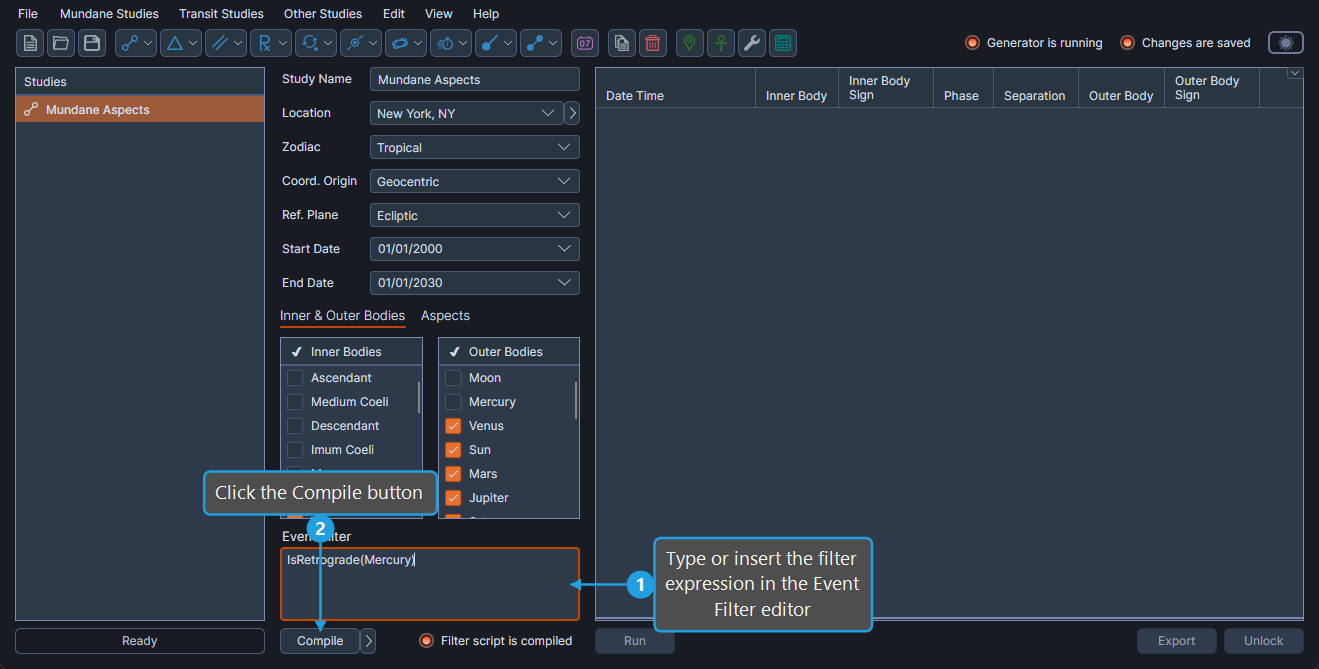Create a new file with the blank page icon
The image size is (1319, 669).
31,43
